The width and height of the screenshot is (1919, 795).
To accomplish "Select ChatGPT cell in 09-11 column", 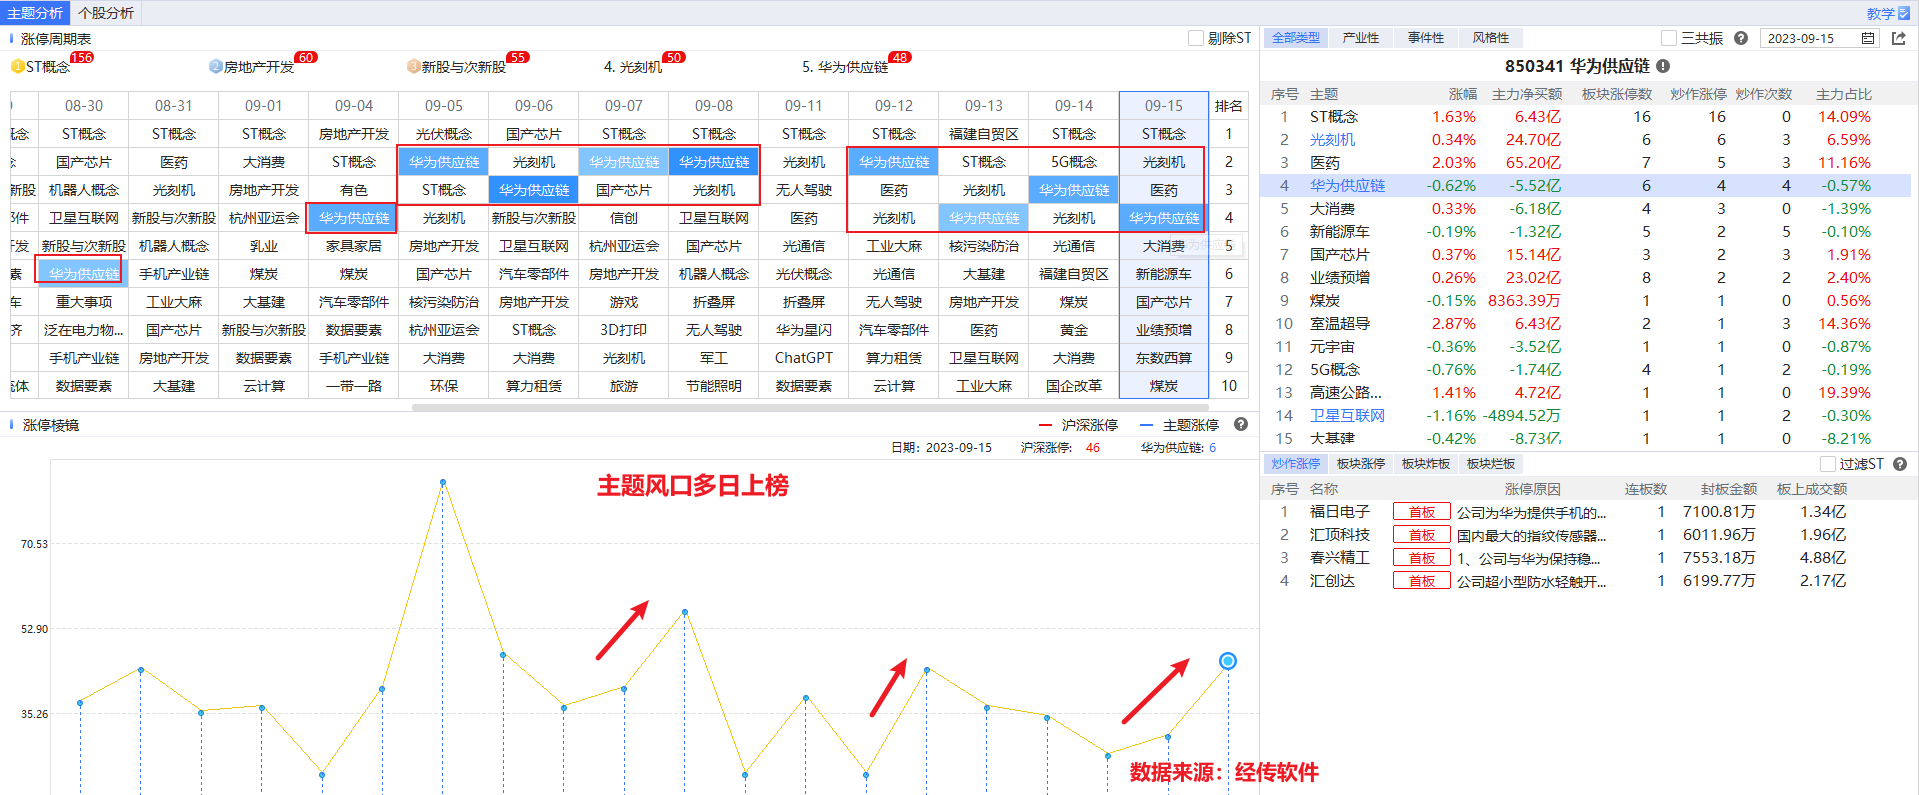I will 804,358.
